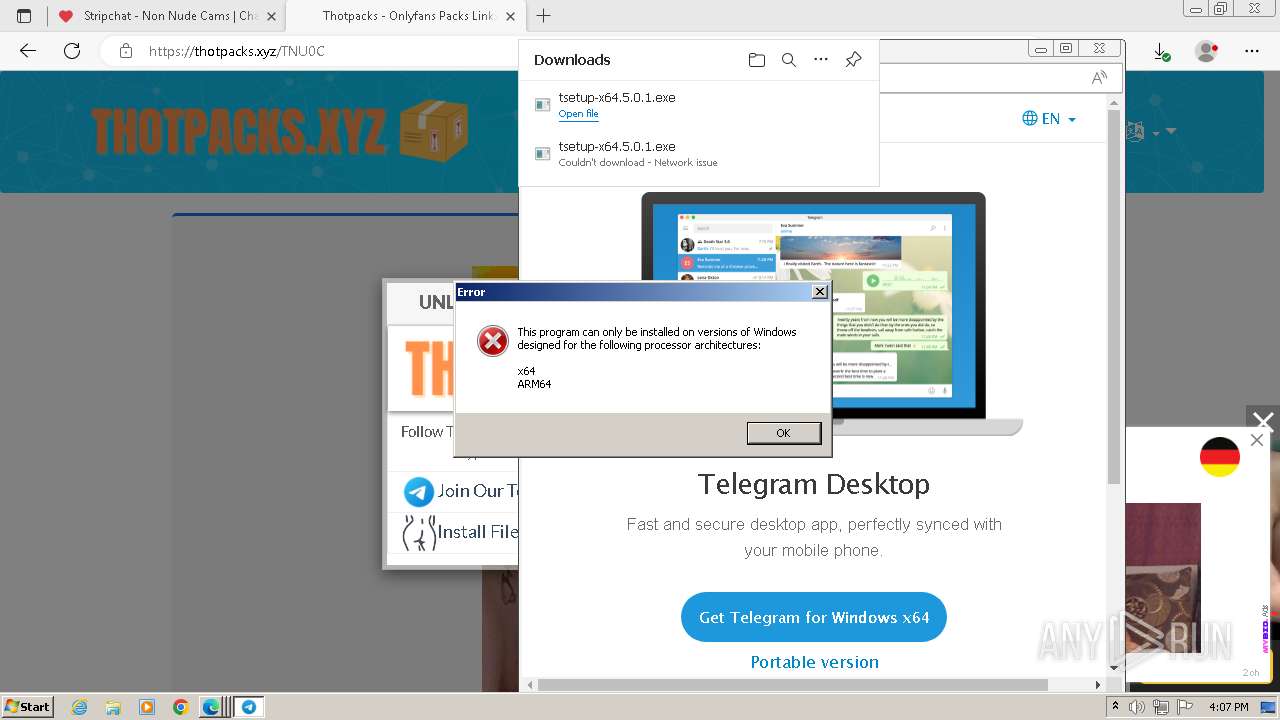Click the THOTPACKS.XYZ site logo
1280x720 pixels.
pyautogui.click(x=280, y=130)
